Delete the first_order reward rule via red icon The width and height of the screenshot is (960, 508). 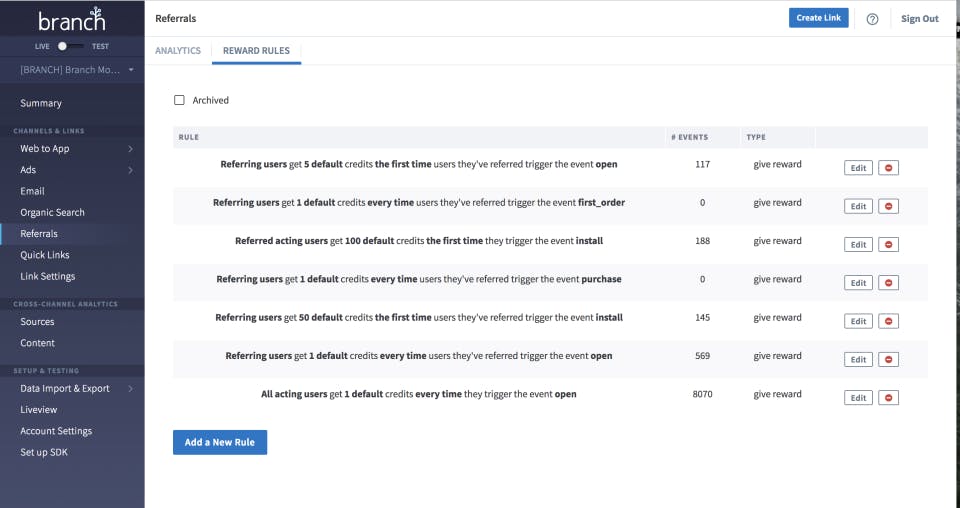click(888, 207)
